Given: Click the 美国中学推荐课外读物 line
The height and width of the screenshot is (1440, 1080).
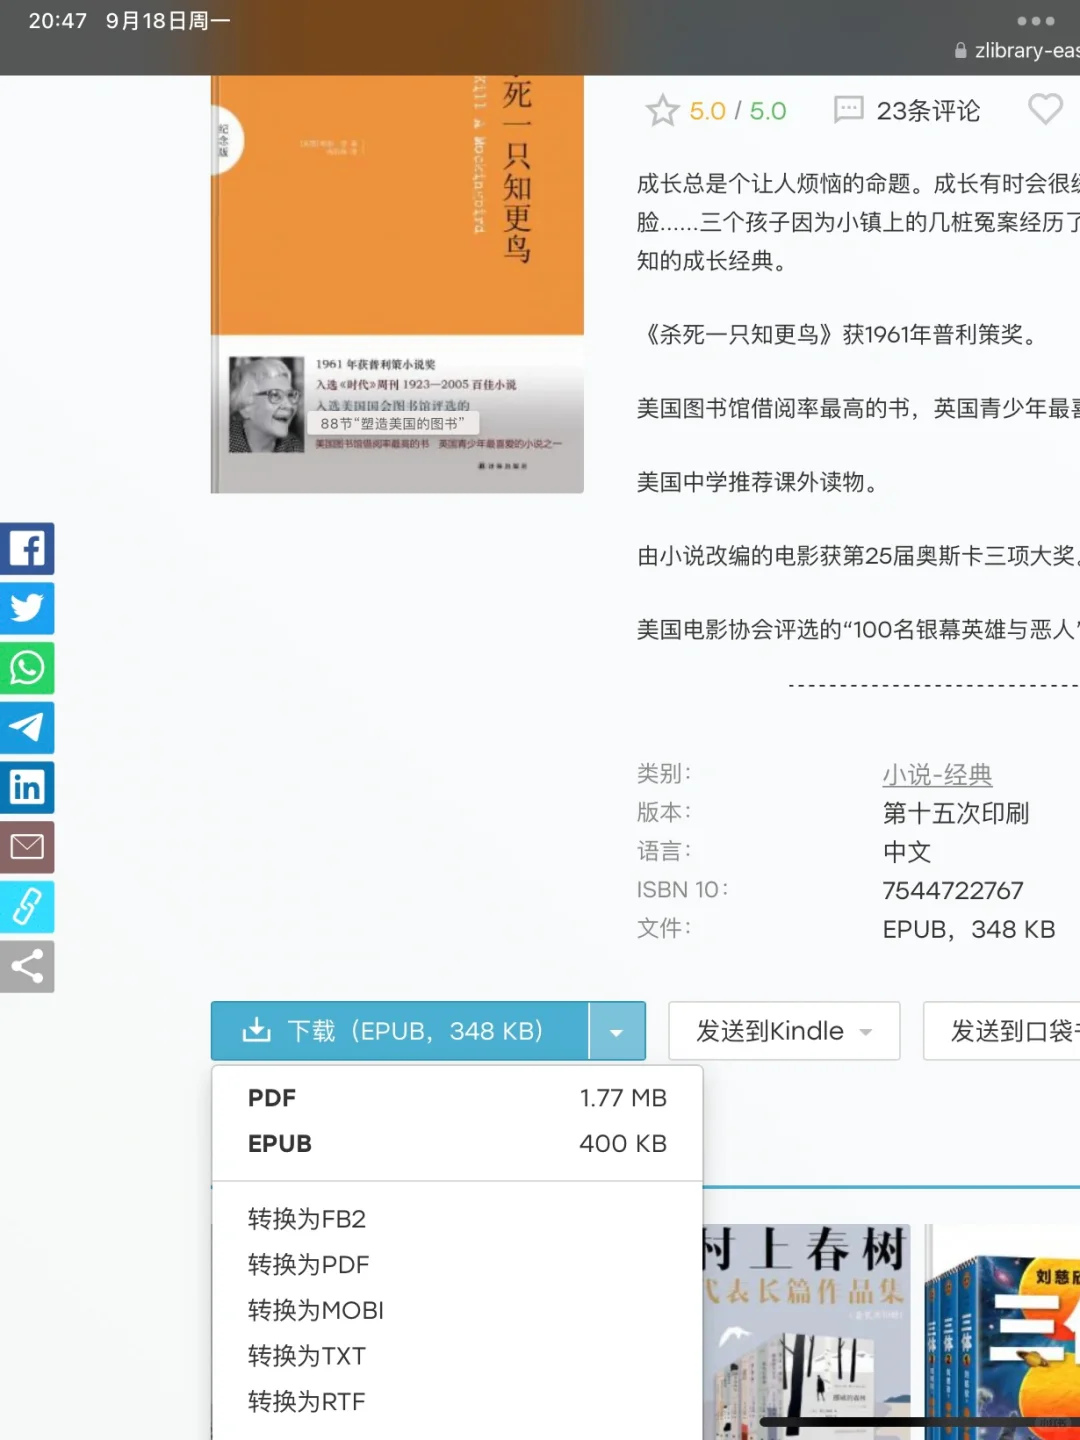Looking at the screenshot, I should pos(761,482).
